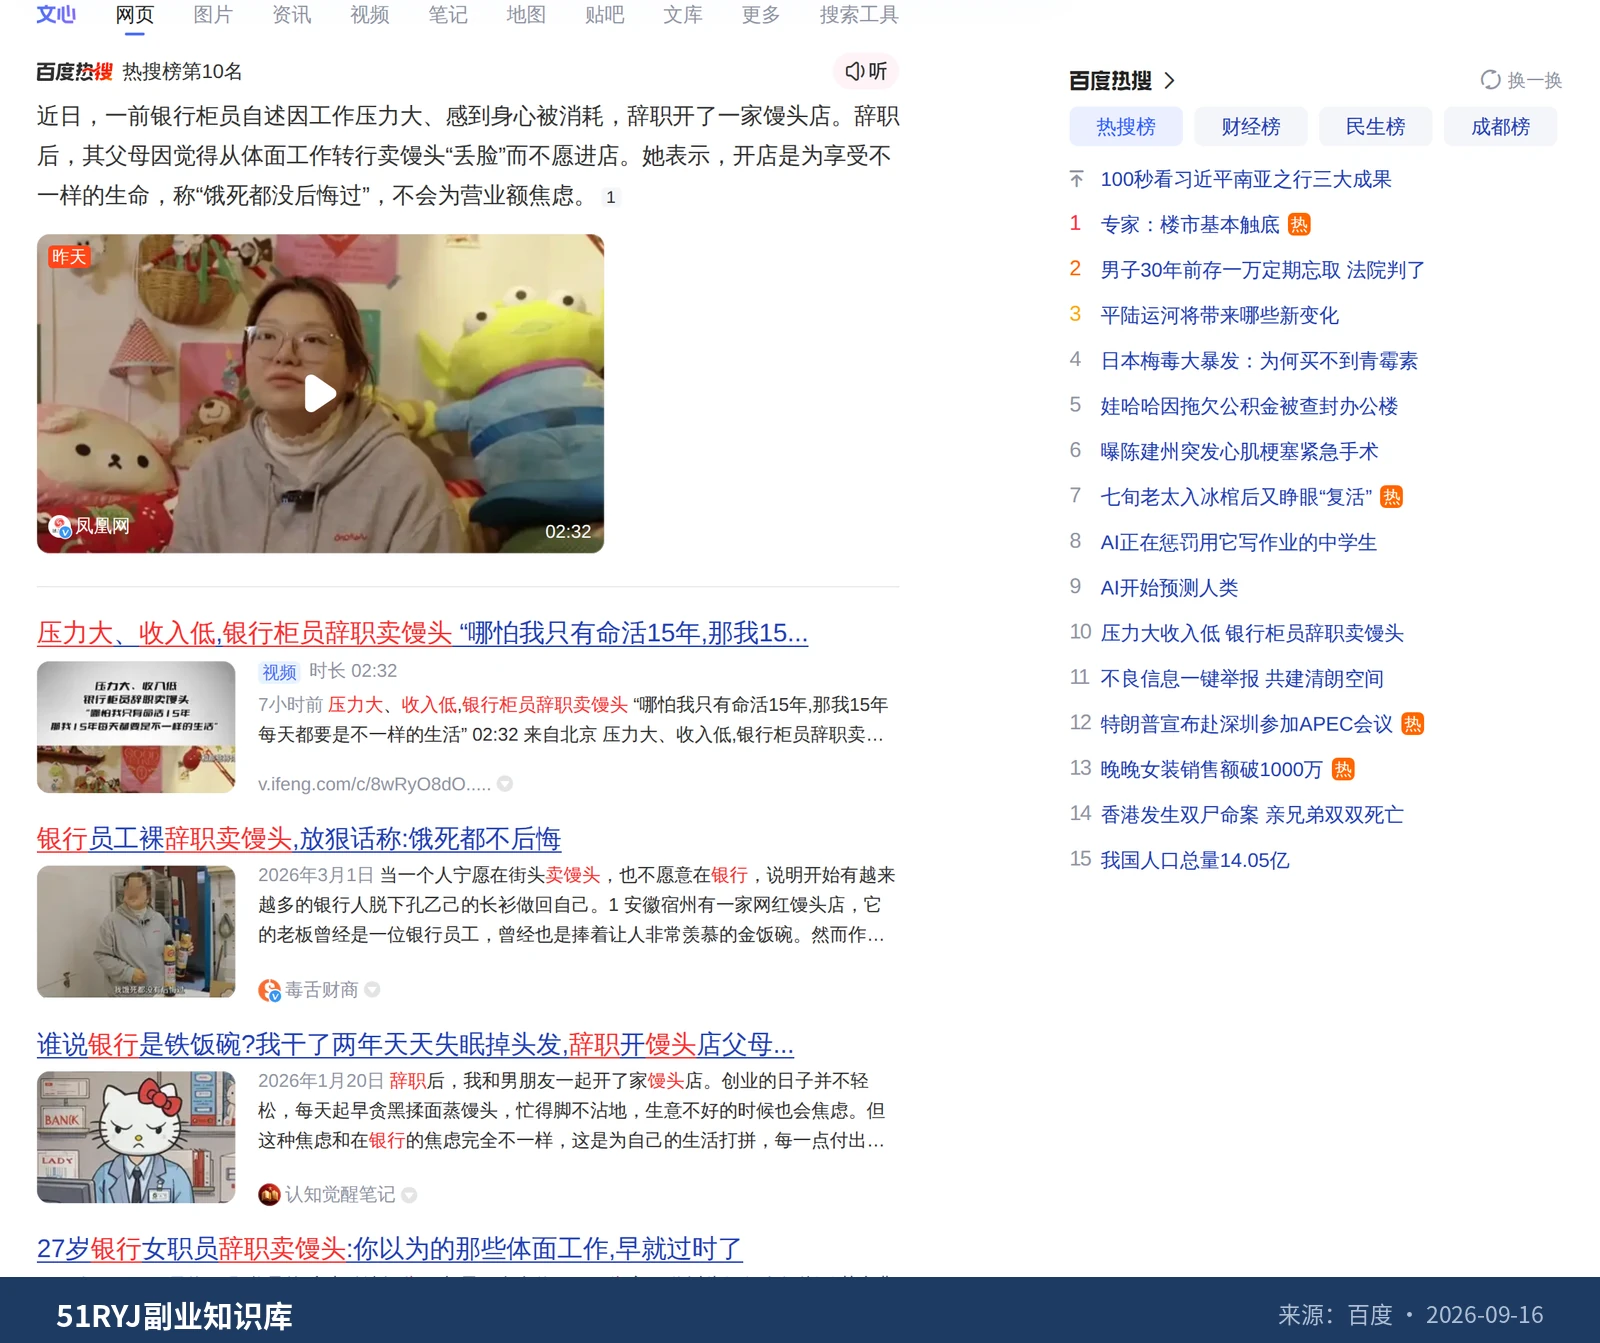Switch to the 笔记 tab
1600x1343 pixels.
coord(447,15)
